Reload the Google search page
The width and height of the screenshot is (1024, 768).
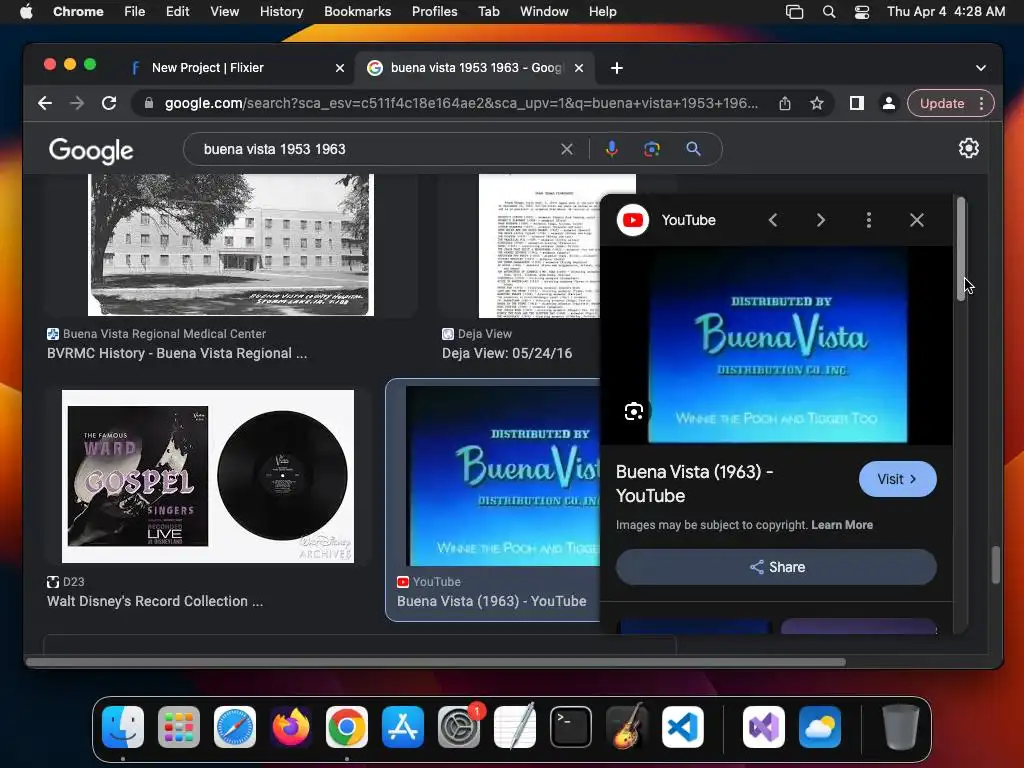[x=109, y=103]
